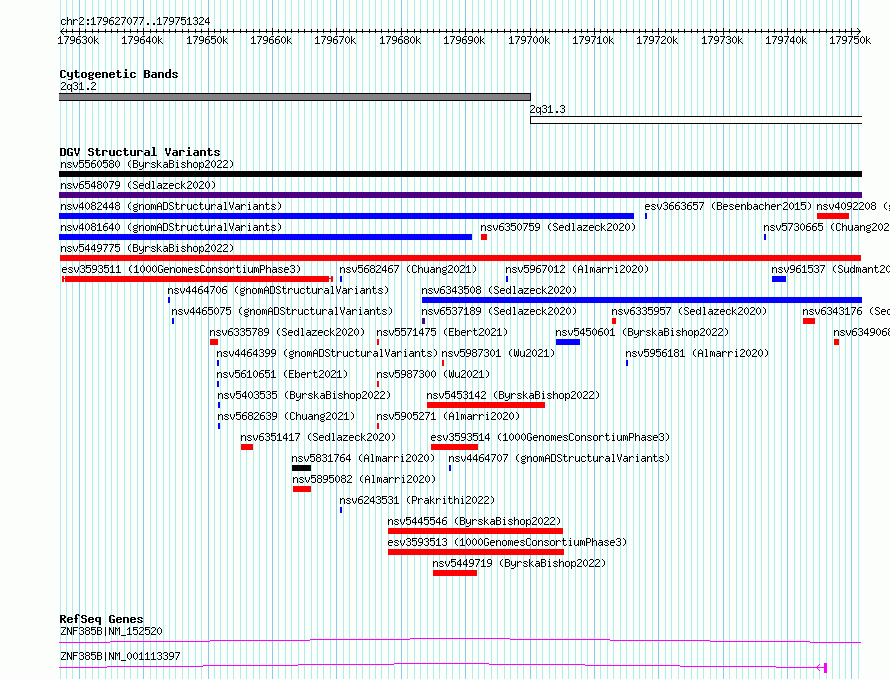The width and height of the screenshot is (890, 679).
Task: Select nsv4464399 gnomAD variant label
Action: [x=327, y=353]
